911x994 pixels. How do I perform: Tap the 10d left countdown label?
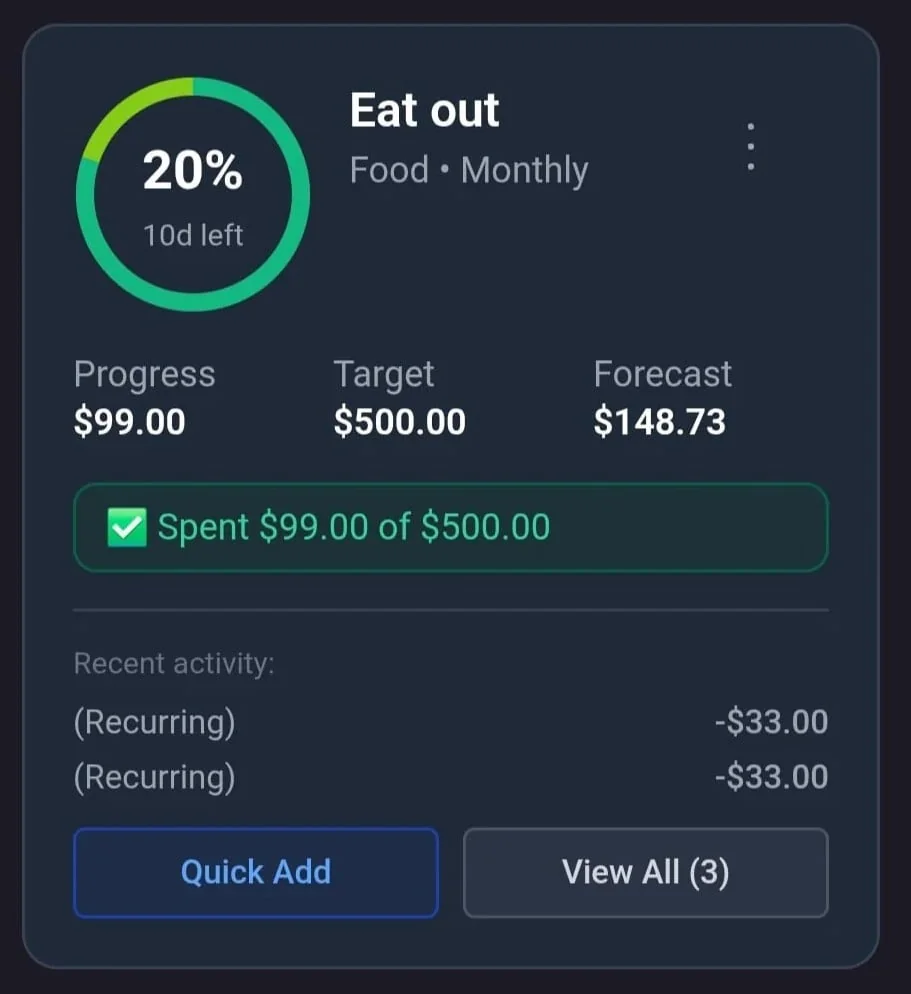(x=192, y=235)
